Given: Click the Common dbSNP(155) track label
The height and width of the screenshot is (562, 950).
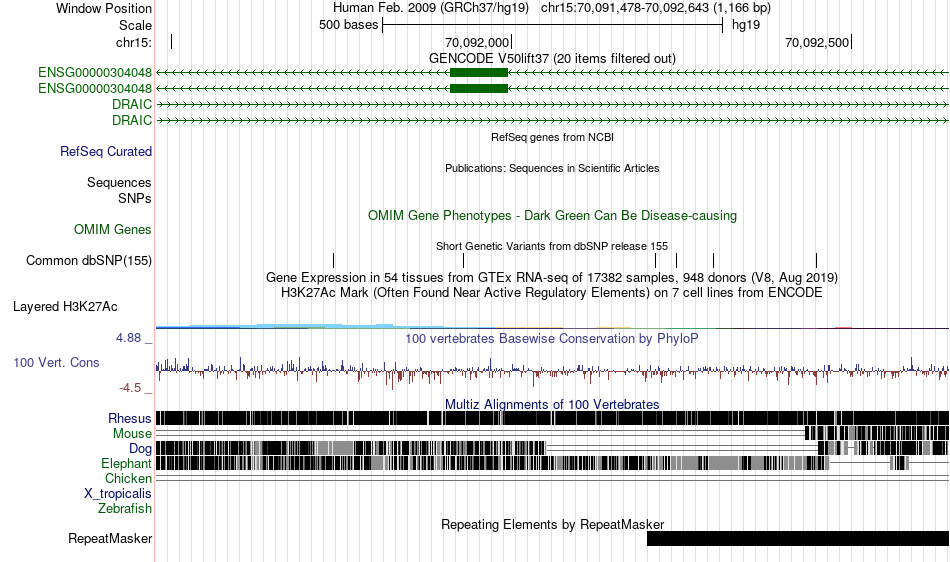Looking at the screenshot, I should coord(89,260).
